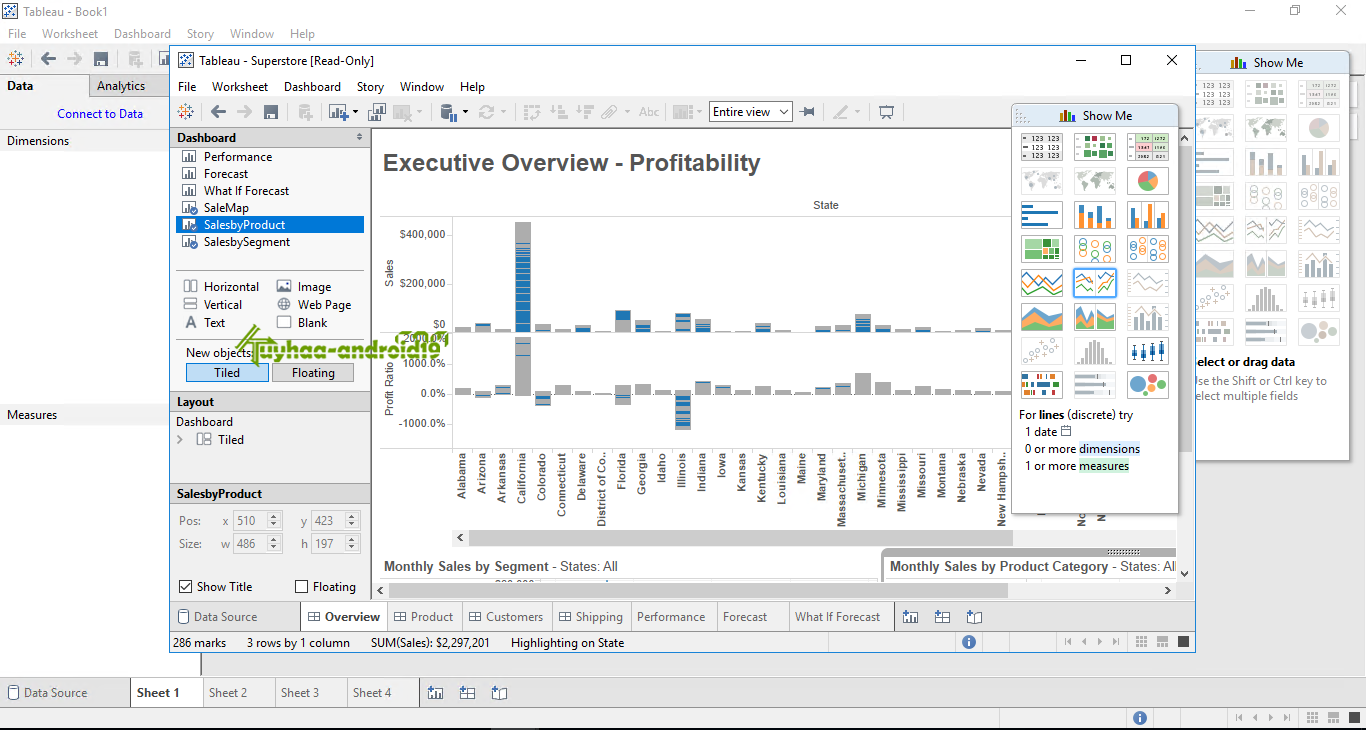The image size is (1366, 730).
Task: Save workbook using Superstore toolbar disk icon
Action: click(271, 112)
